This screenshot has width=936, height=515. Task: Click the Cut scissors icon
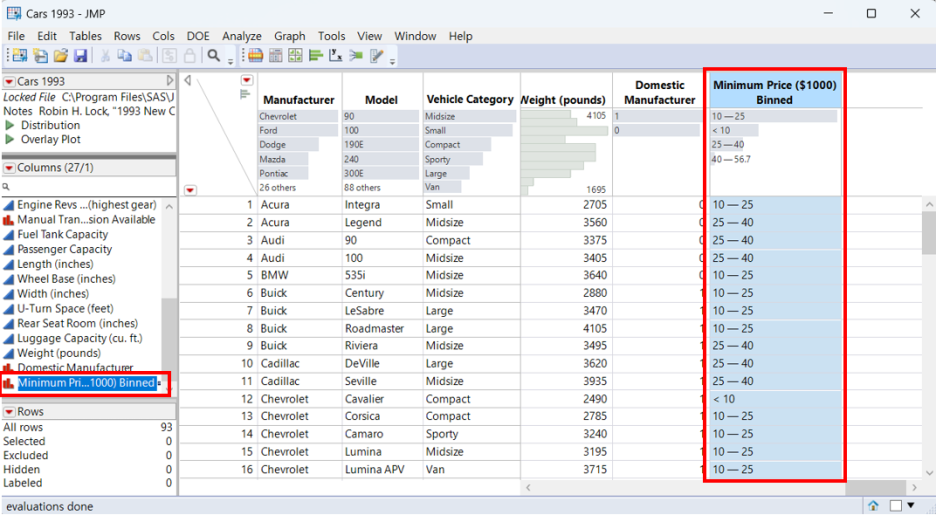[x=105, y=56]
